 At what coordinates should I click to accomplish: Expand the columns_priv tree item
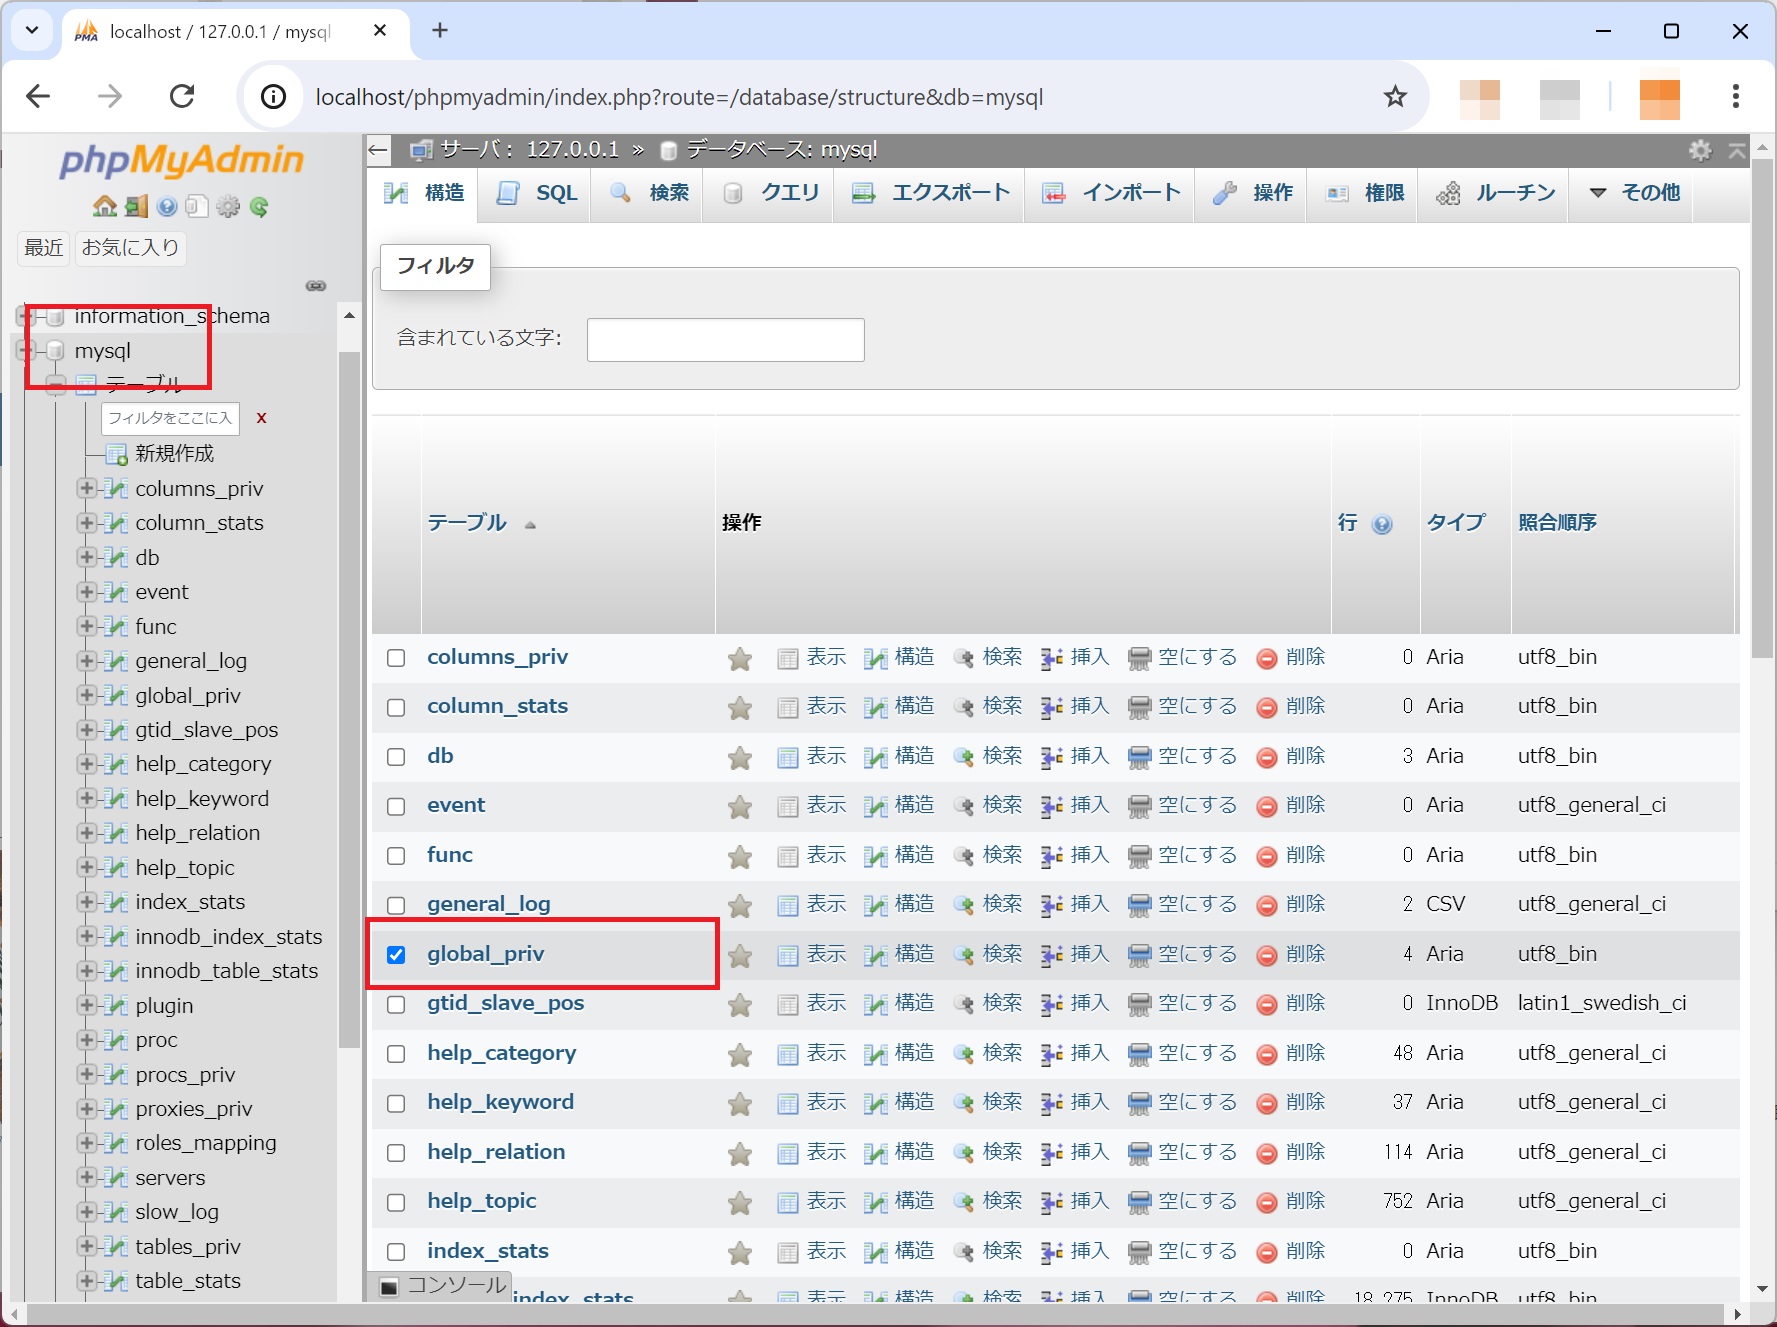pyautogui.click(x=86, y=489)
